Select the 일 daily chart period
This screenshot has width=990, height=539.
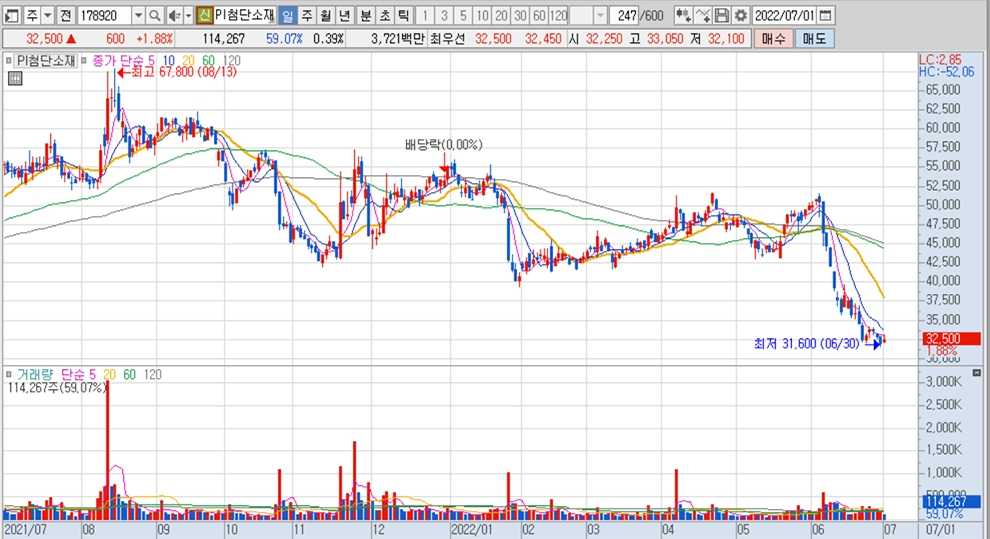(x=287, y=15)
